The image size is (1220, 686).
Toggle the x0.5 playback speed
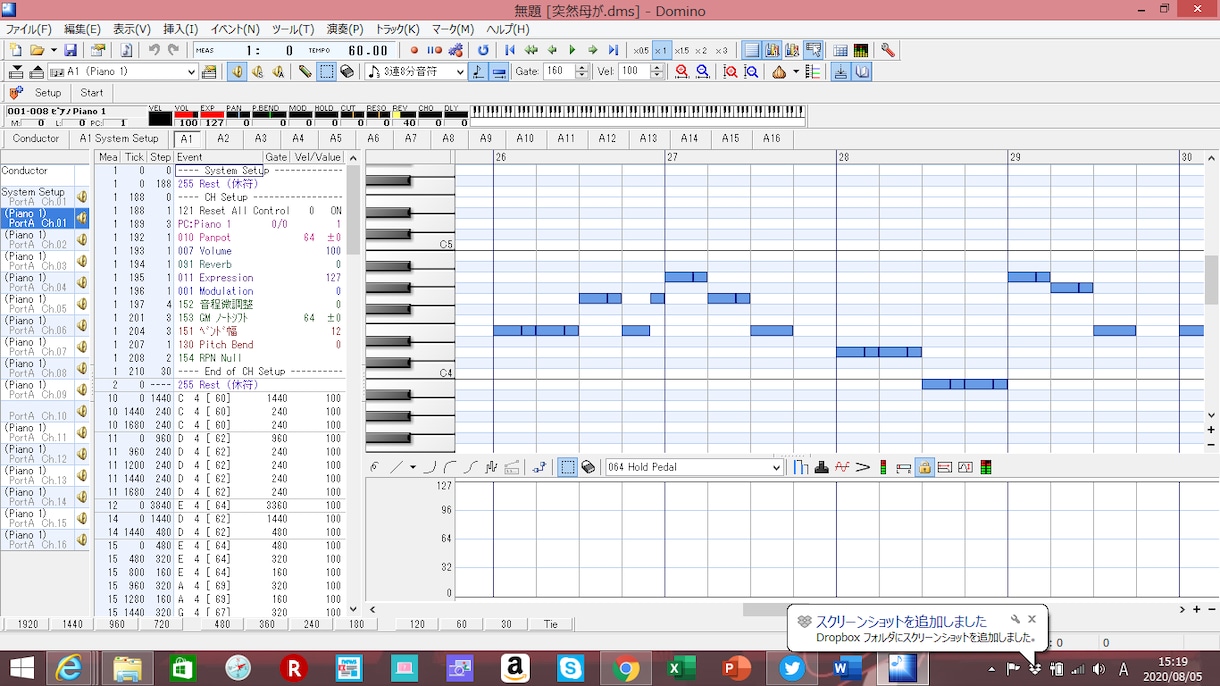(641, 50)
